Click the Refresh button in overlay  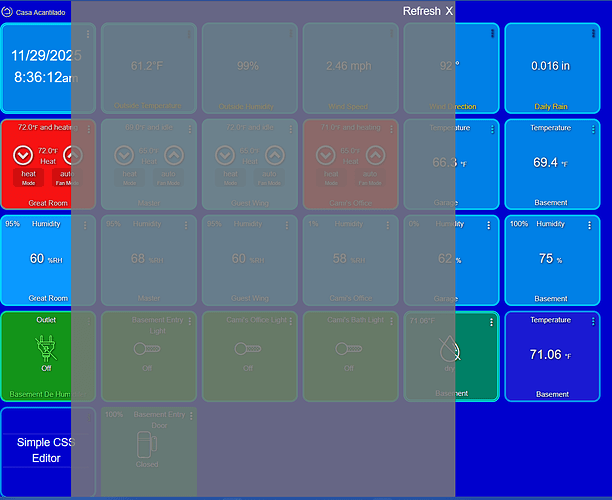pyautogui.click(x=422, y=11)
